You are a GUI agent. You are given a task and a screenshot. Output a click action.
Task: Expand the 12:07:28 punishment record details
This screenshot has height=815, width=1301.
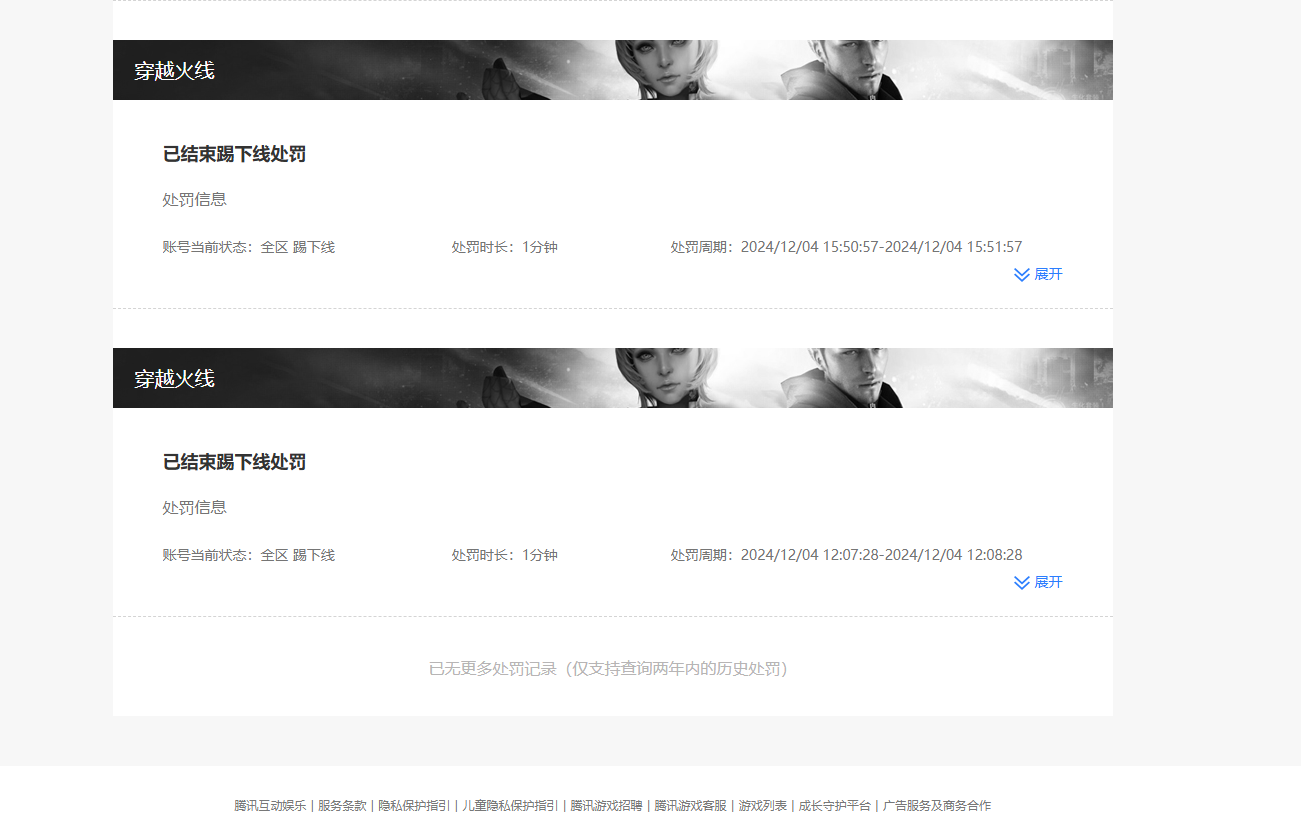(1038, 582)
